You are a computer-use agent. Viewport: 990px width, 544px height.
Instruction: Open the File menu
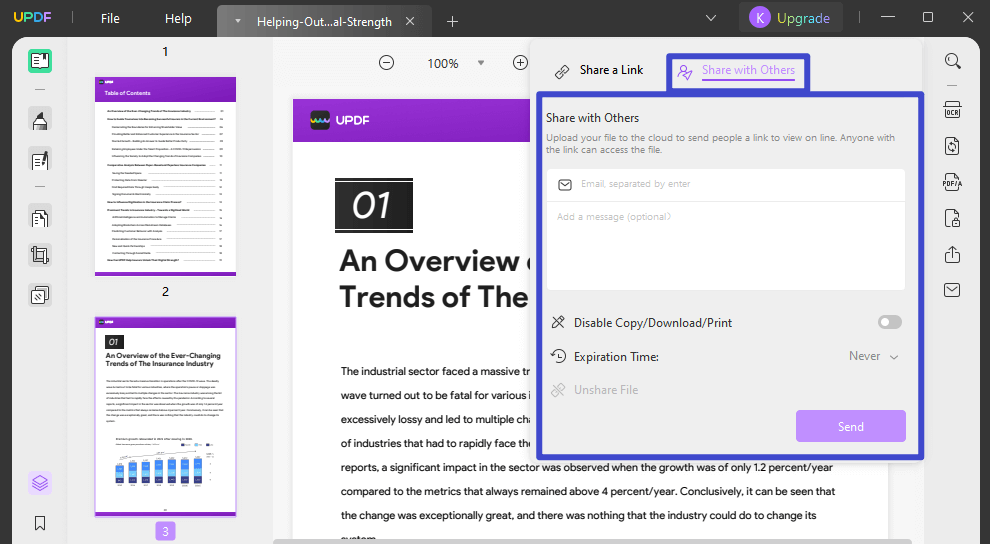(110, 18)
